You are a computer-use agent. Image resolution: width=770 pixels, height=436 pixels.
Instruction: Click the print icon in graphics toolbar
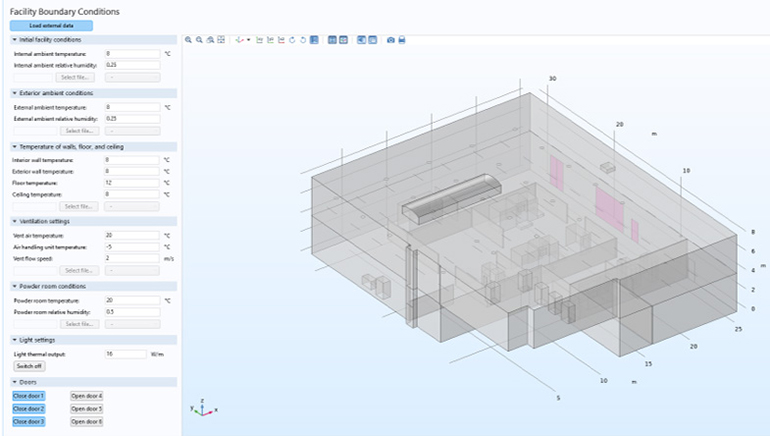[x=401, y=40]
